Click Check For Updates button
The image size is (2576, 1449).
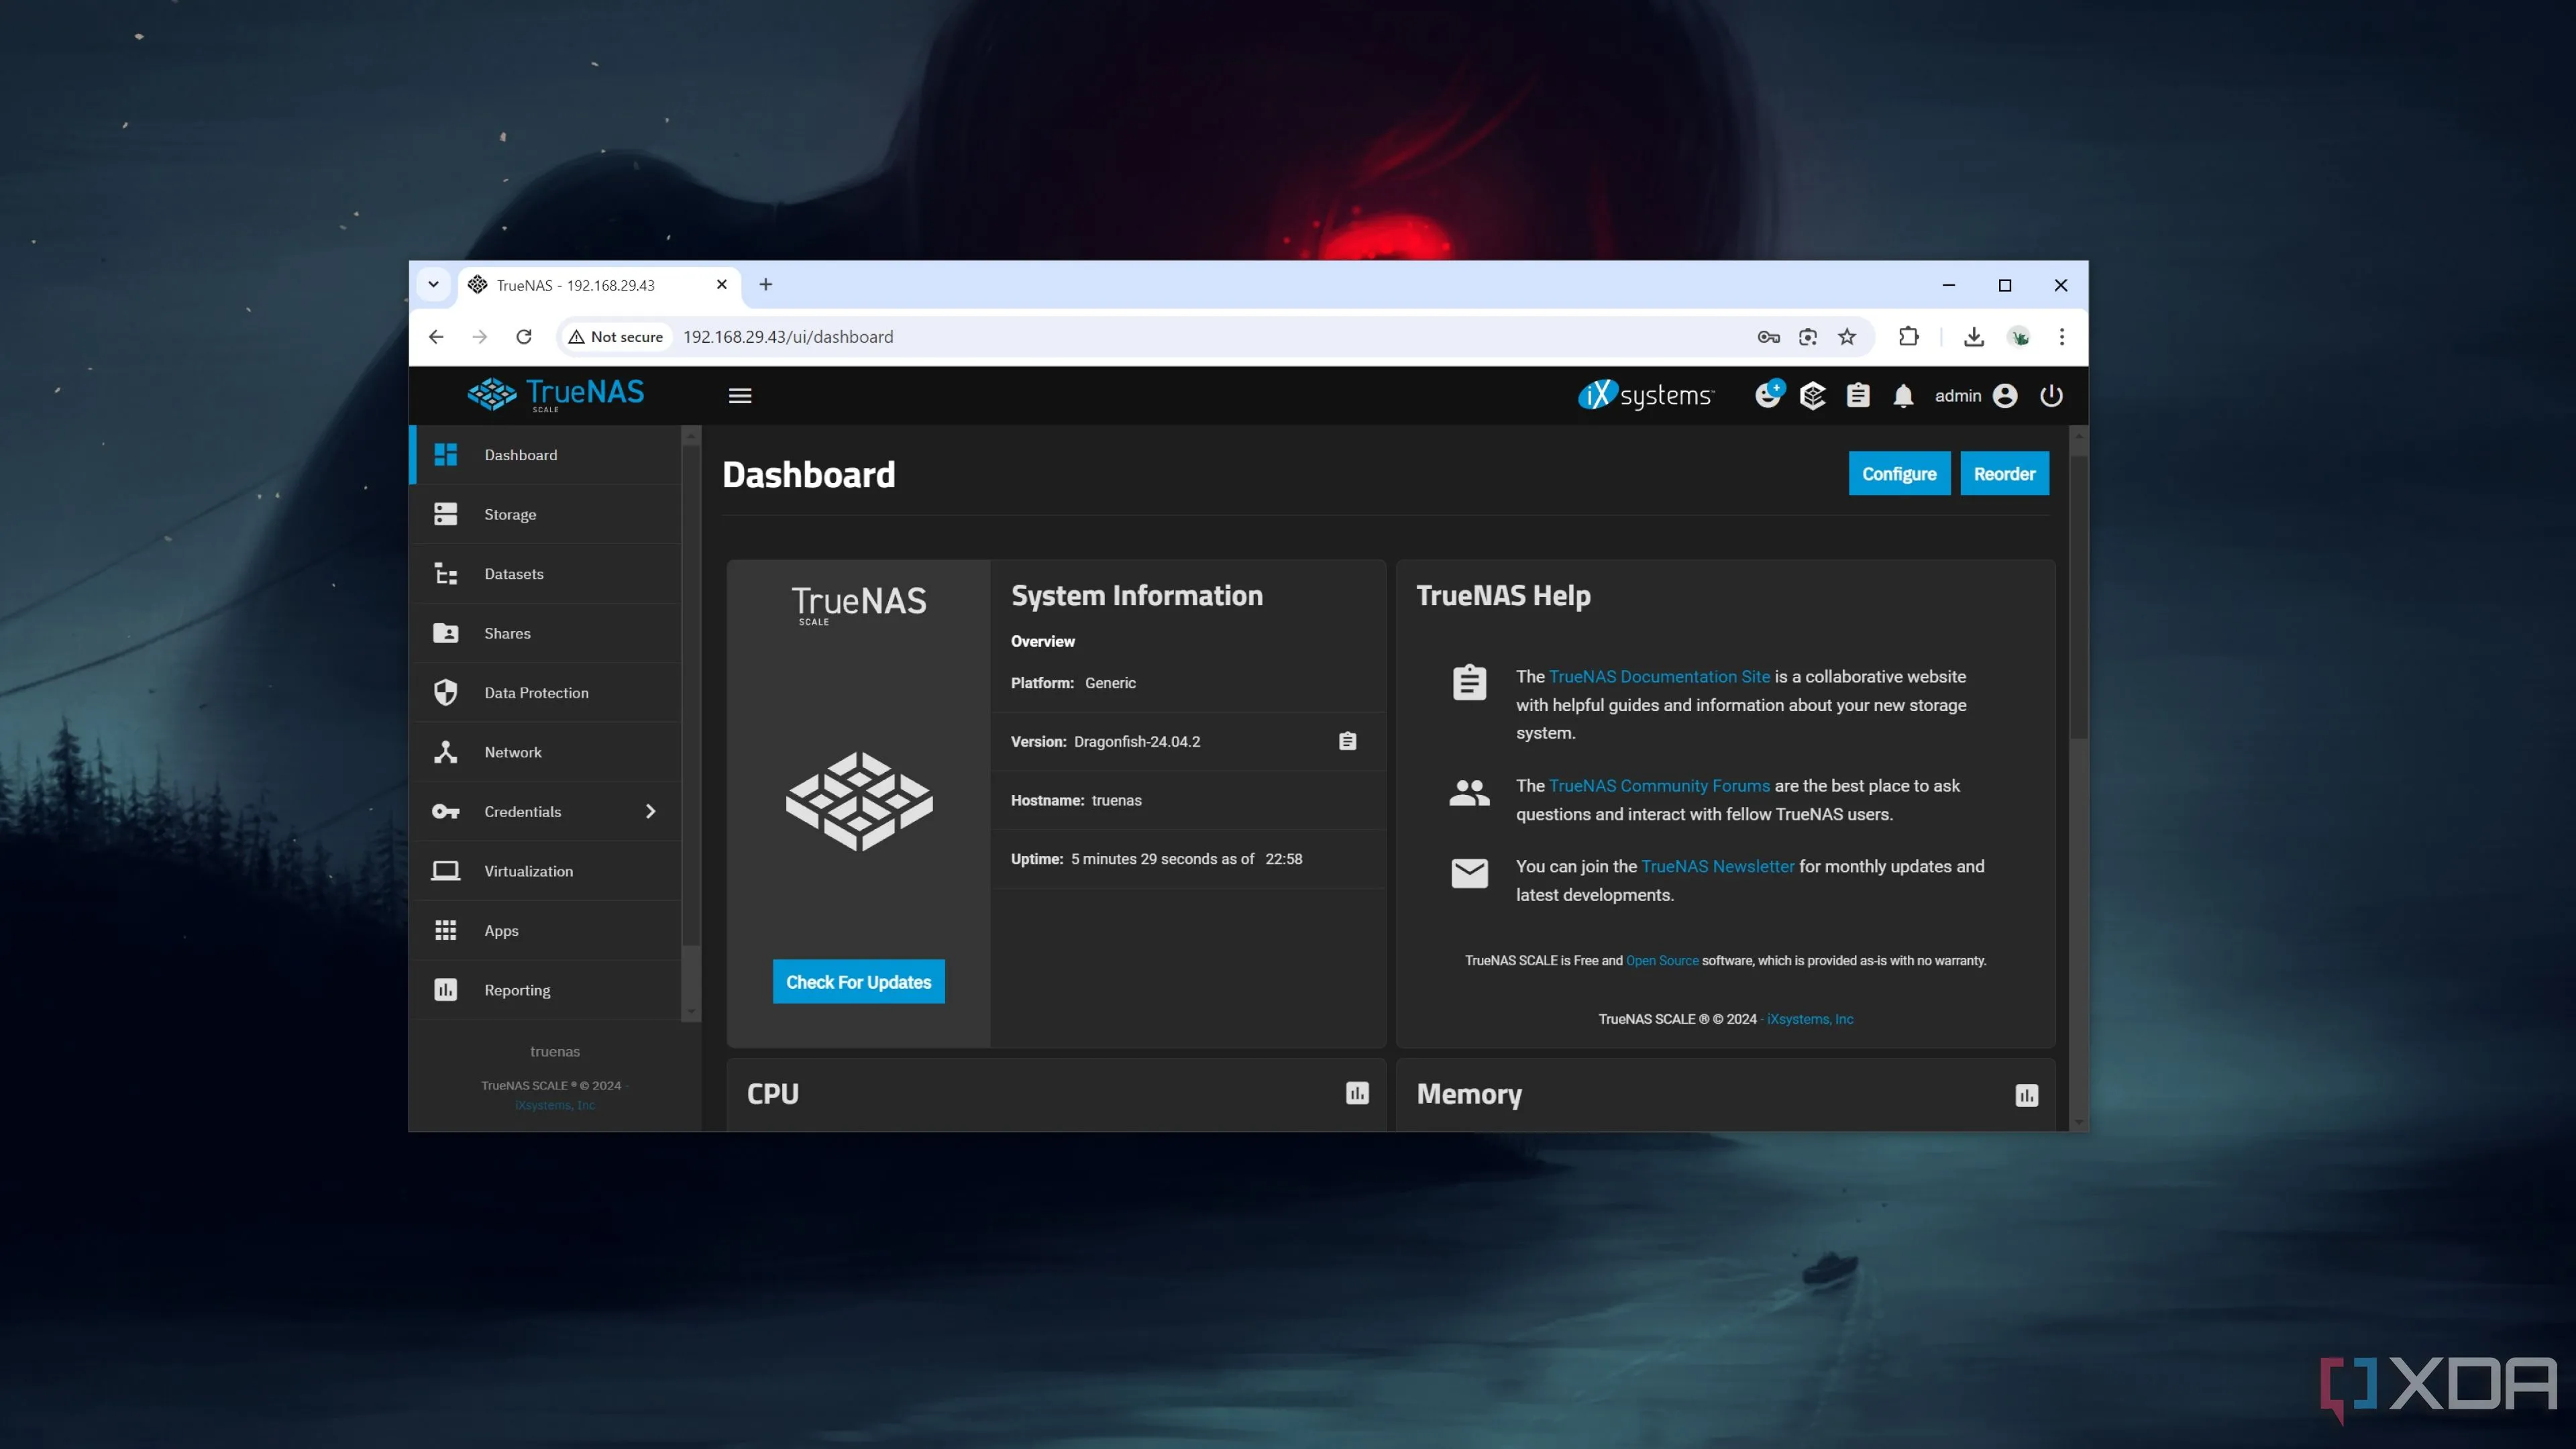[858, 982]
